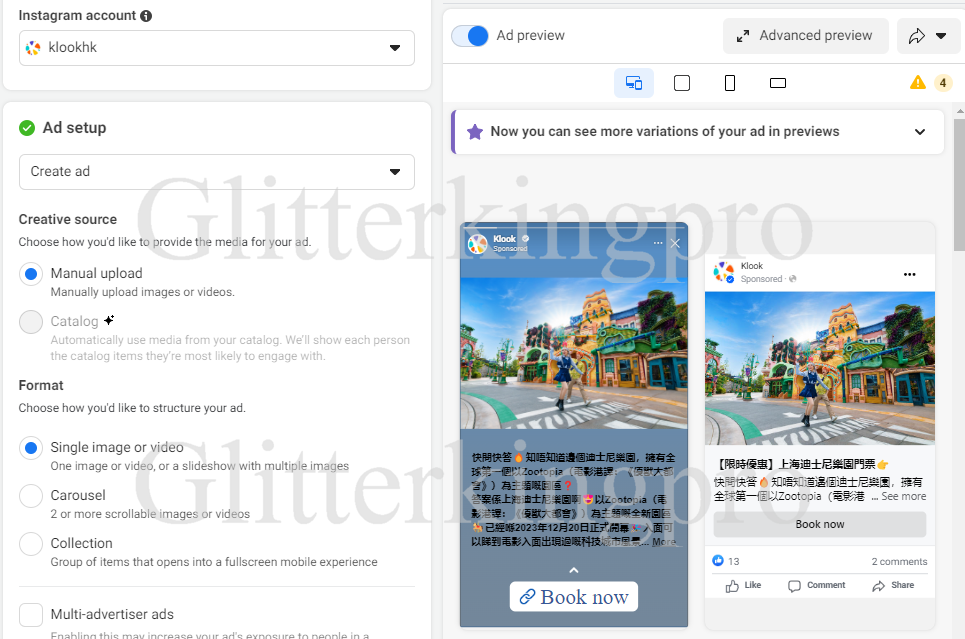Select the Single image or video option
965x639 pixels.
pyautogui.click(x=31, y=448)
